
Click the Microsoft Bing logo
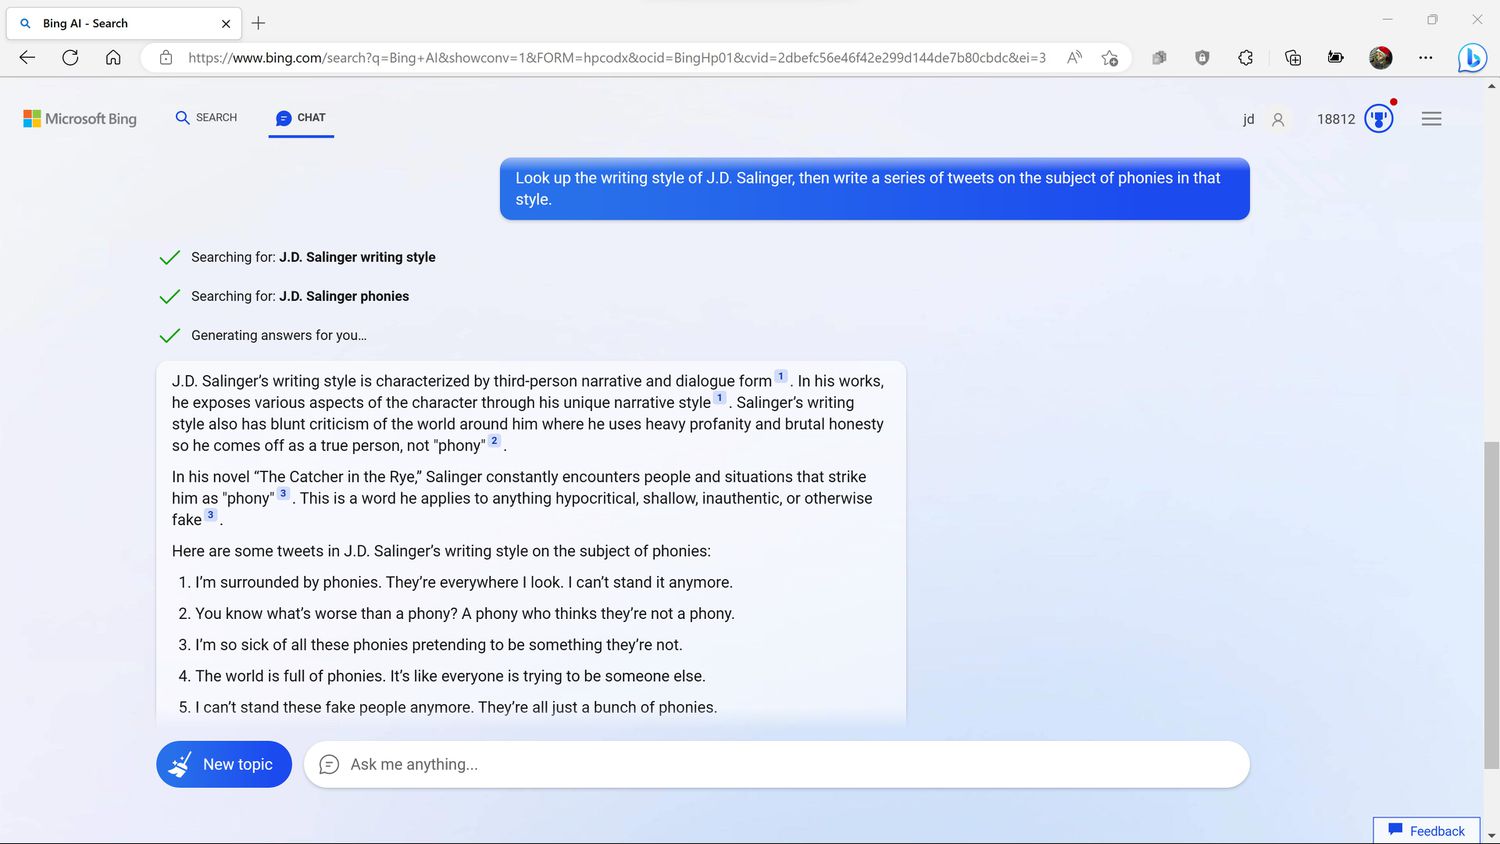click(80, 119)
